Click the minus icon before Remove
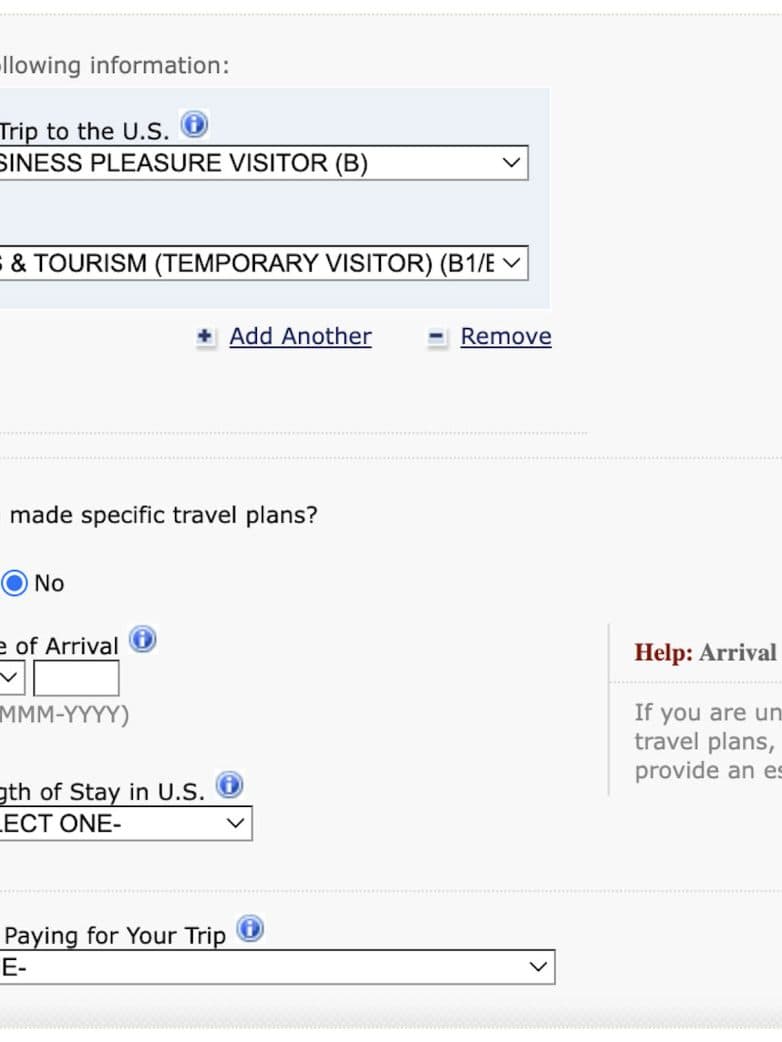782x1042 pixels. pos(437,338)
